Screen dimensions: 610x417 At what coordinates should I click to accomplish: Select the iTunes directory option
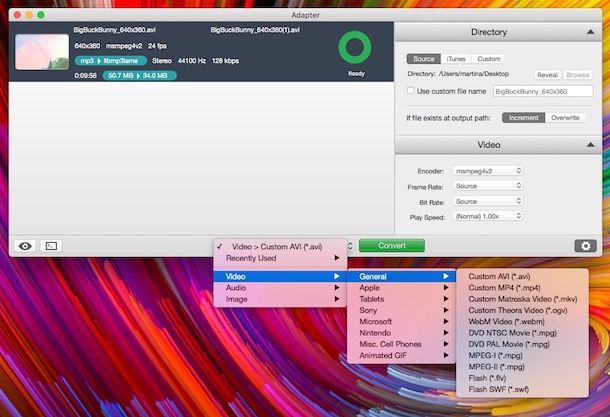tap(456, 59)
